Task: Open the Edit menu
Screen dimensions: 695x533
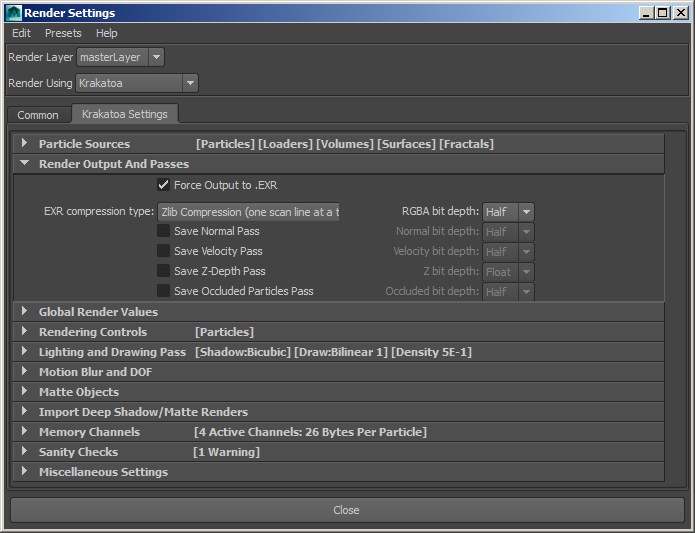Action: tap(21, 33)
